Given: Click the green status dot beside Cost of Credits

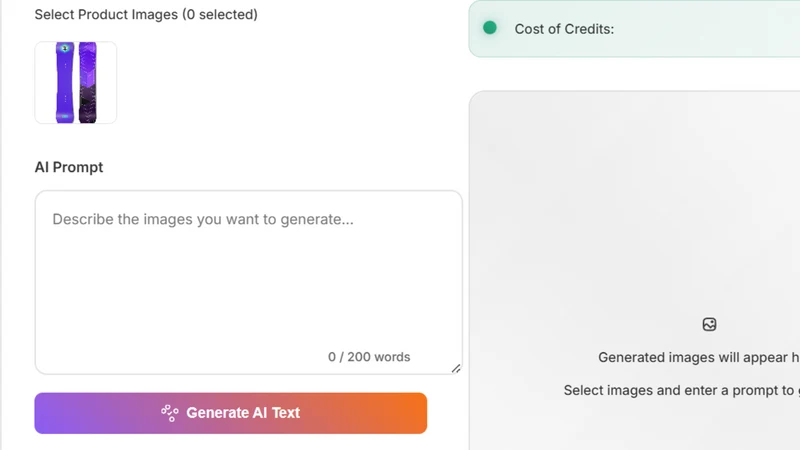Looking at the screenshot, I should click(490, 28).
